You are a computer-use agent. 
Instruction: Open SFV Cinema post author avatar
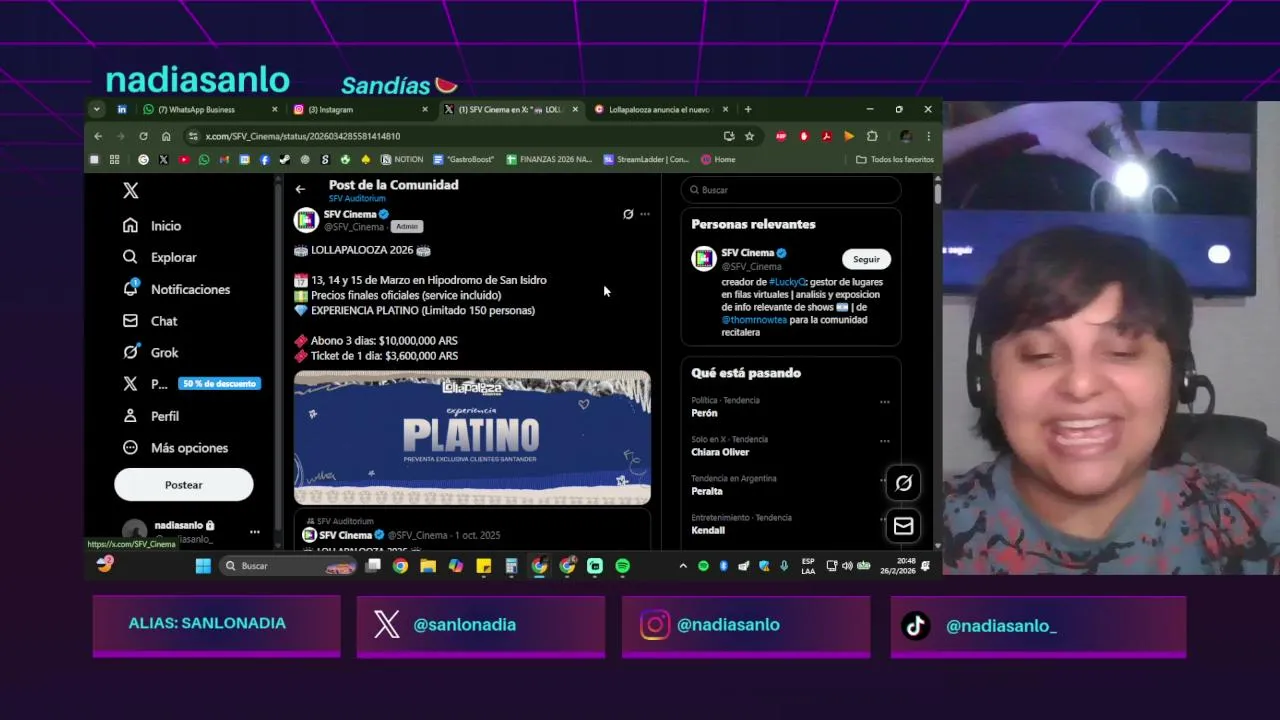coord(306,219)
